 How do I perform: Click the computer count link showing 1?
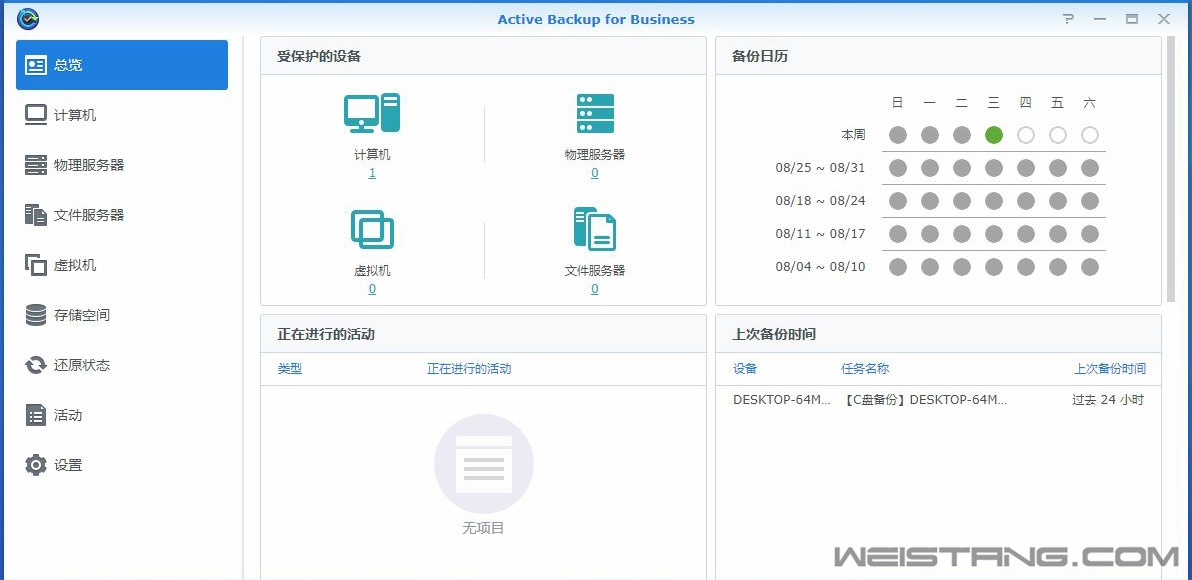pos(372,173)
